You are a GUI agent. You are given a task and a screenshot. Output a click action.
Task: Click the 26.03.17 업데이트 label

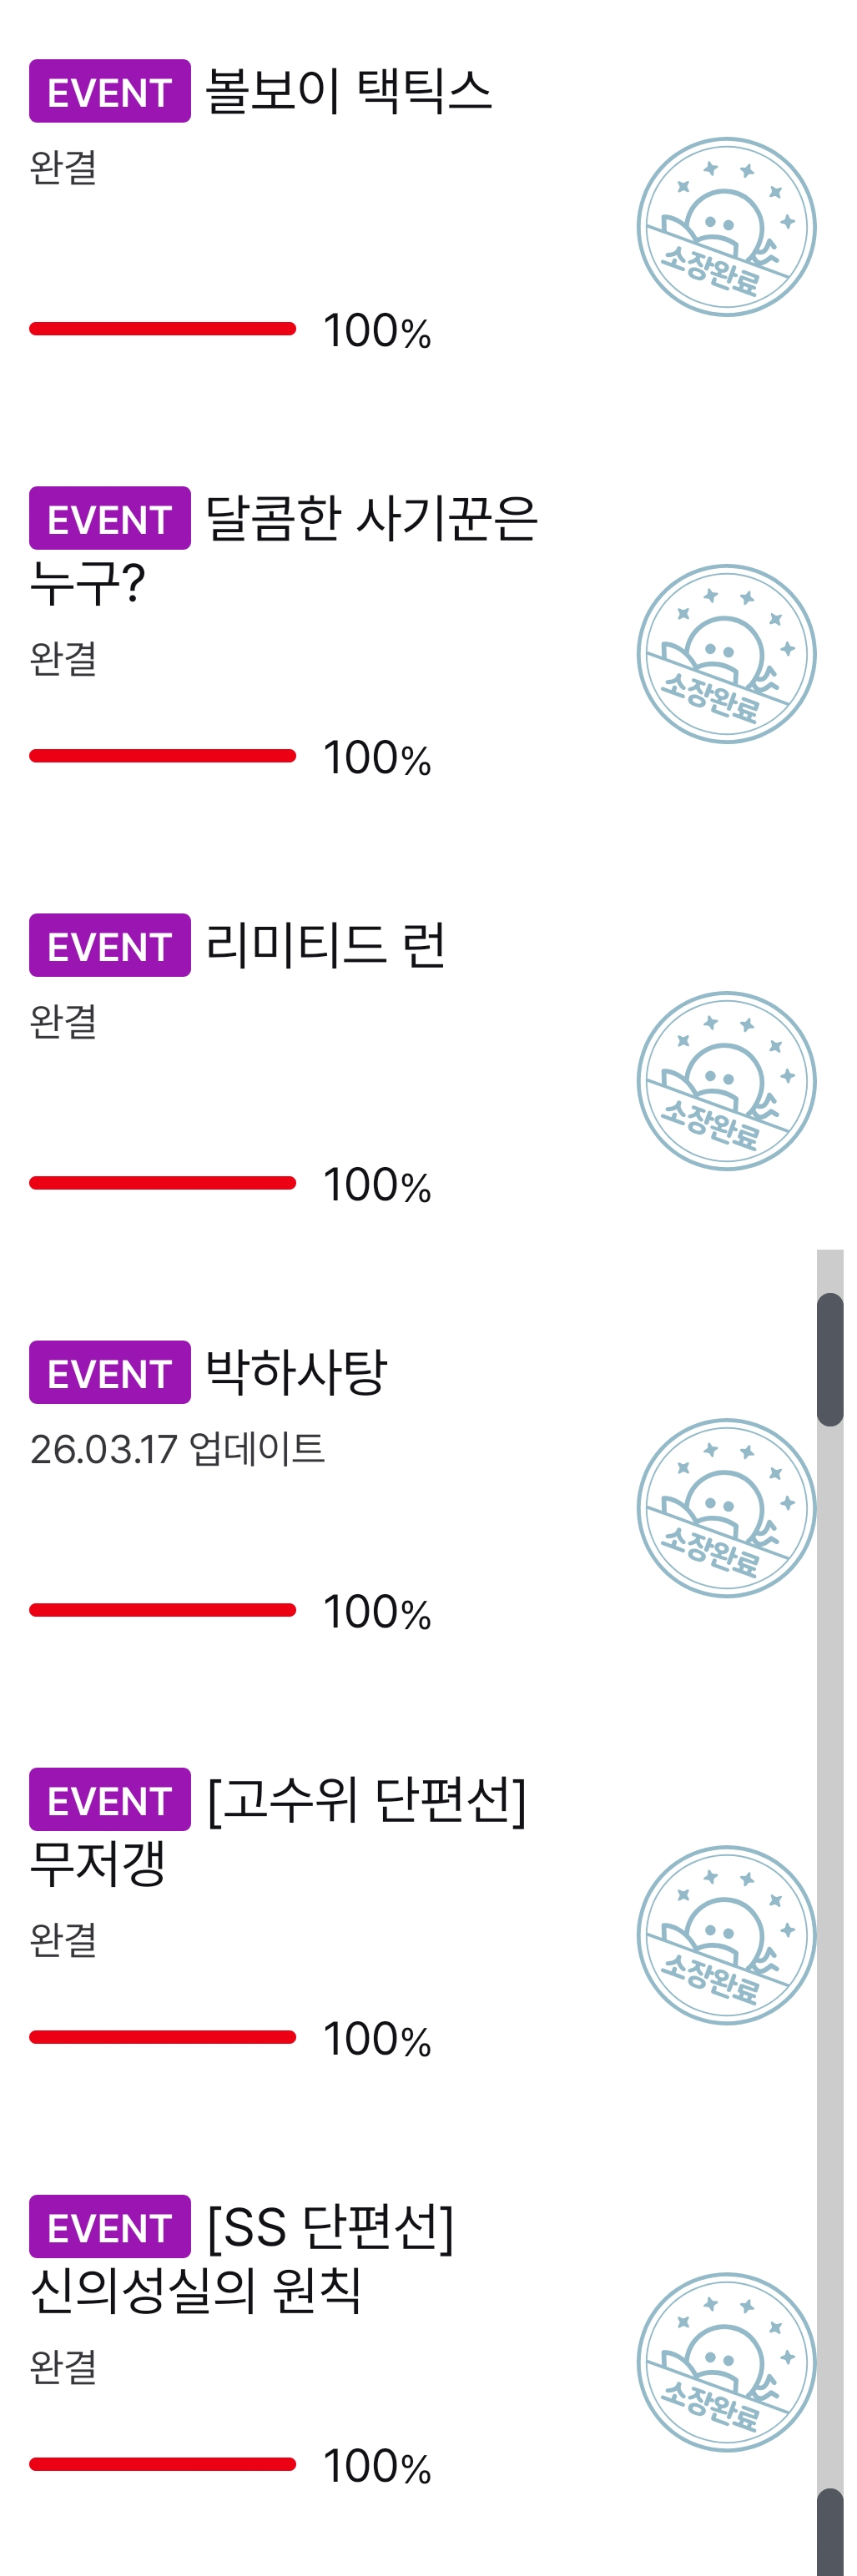pyautogui.click(x=178, y=1449)
